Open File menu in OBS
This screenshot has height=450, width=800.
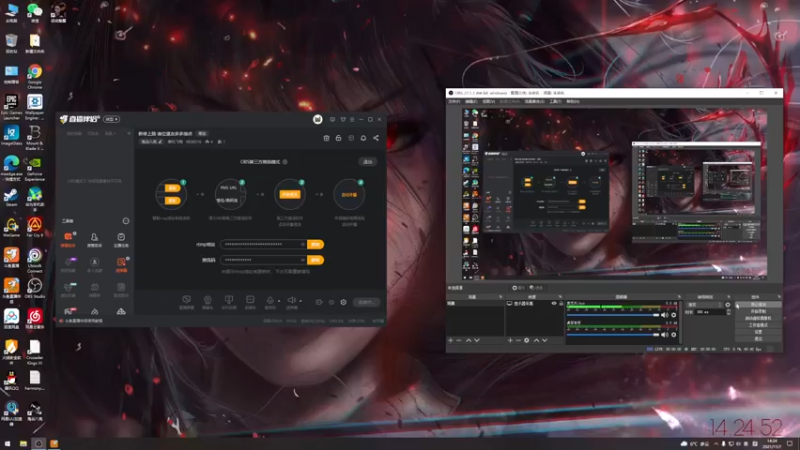(x=454, y=102)
